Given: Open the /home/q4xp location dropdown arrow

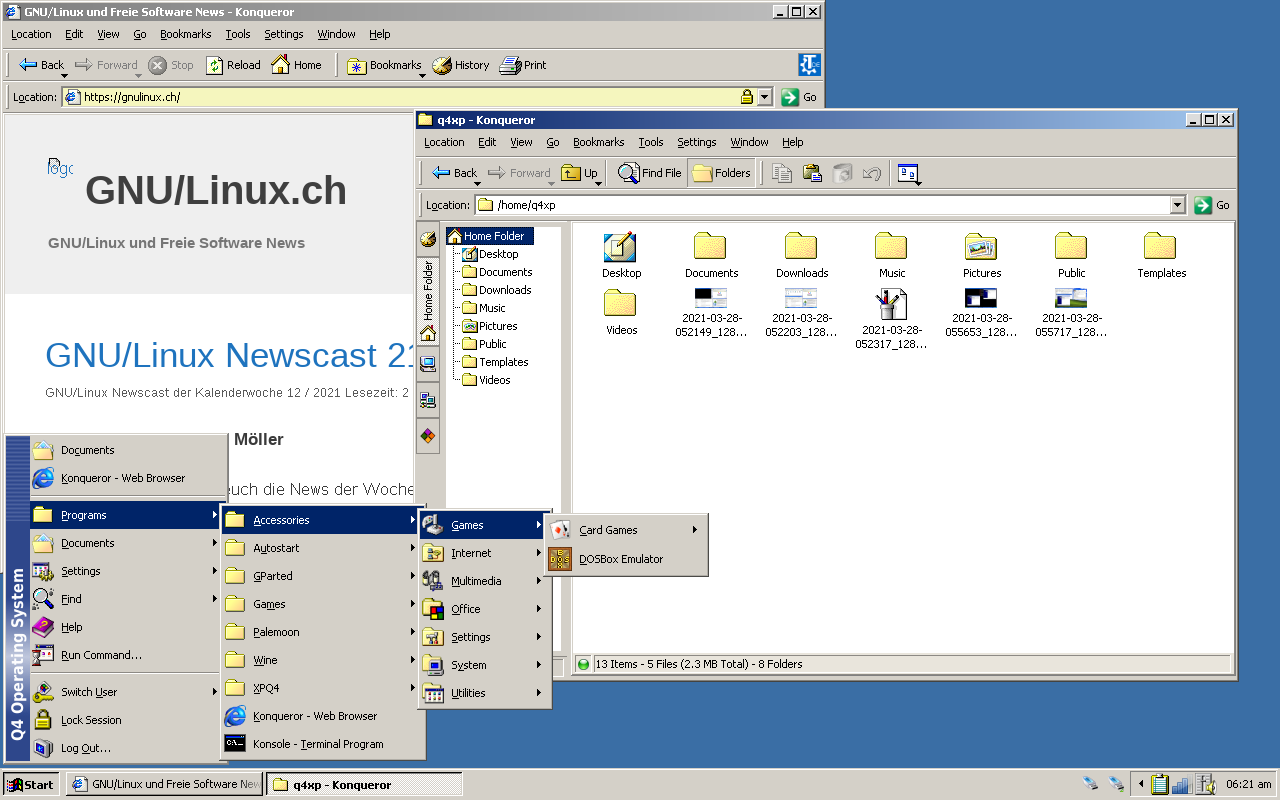Looking at the screenshot, I should coord(1177,205).
